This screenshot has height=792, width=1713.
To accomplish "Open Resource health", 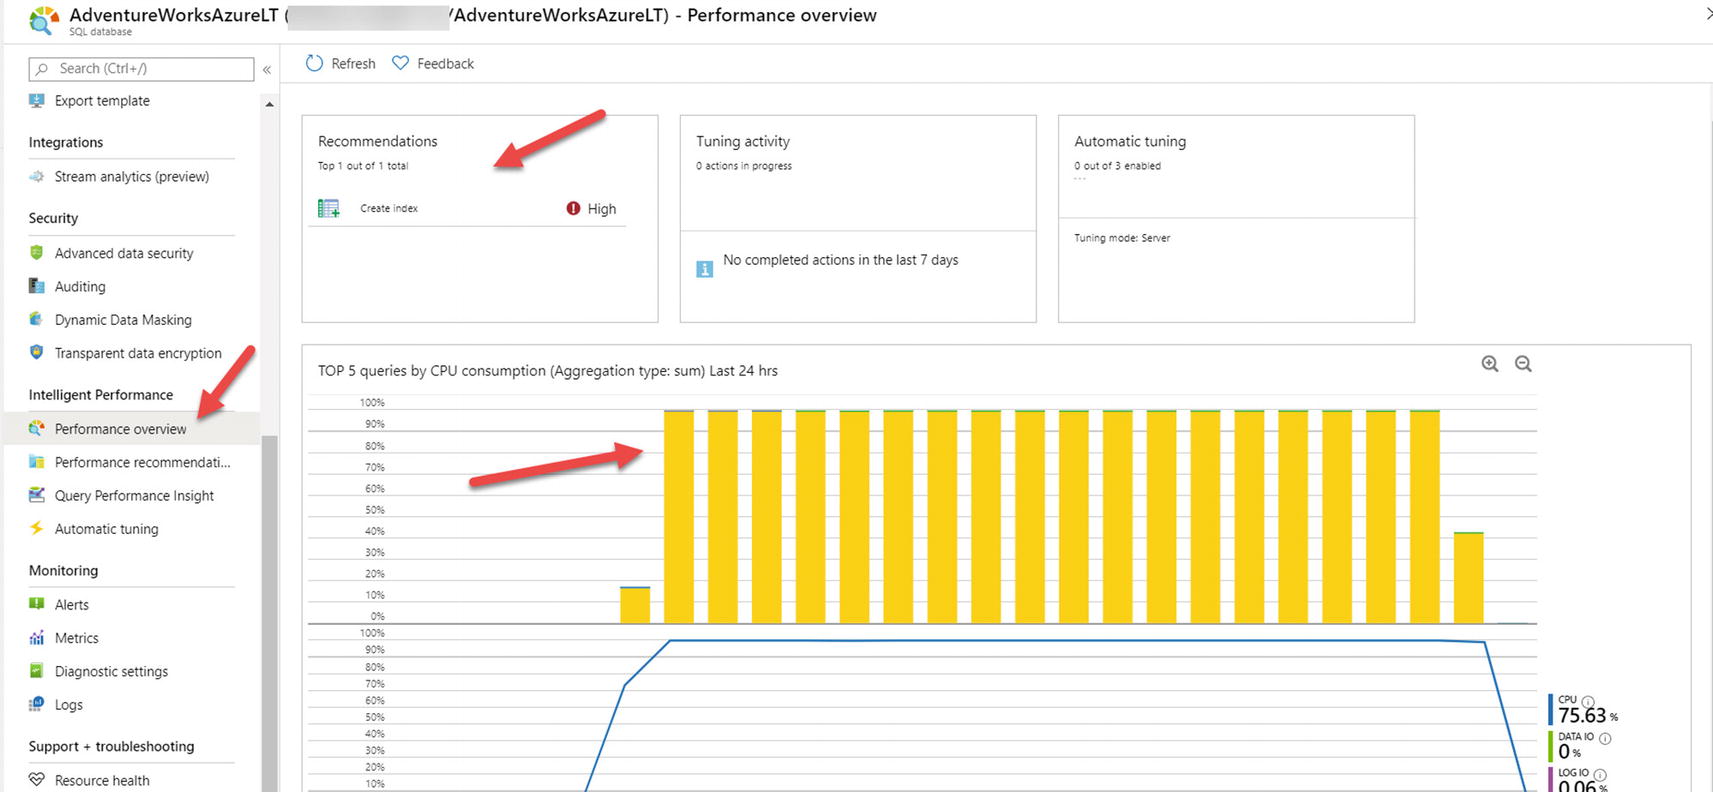I will [102, 781].
